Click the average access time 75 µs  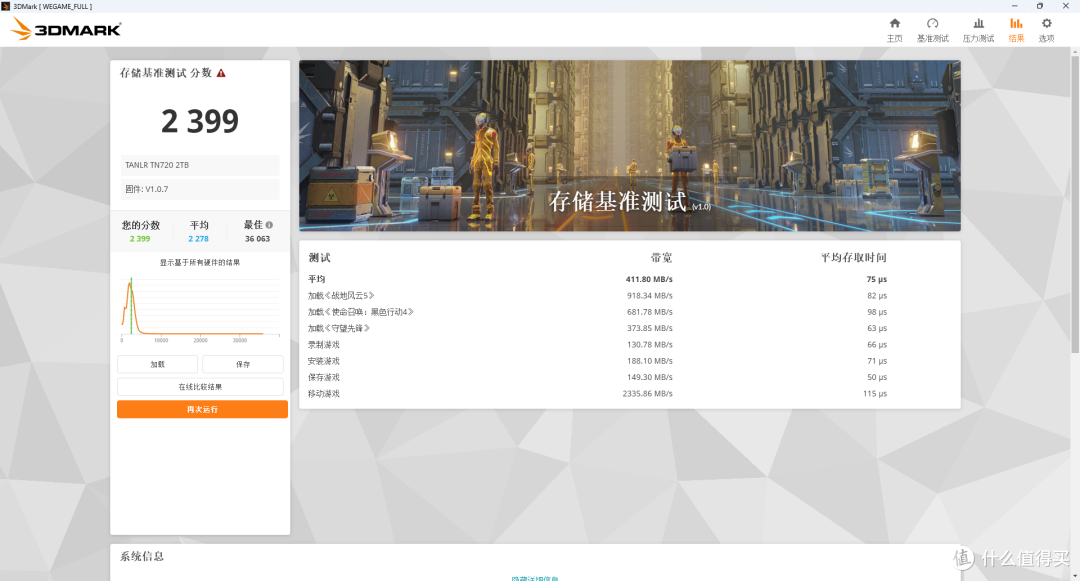click(877, 279)
